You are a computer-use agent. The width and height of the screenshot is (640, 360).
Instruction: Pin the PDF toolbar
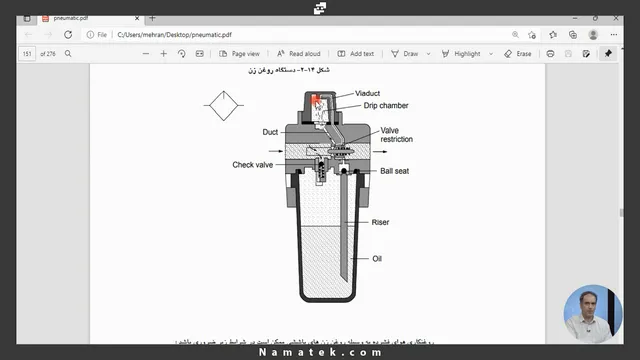coord(608,54)
